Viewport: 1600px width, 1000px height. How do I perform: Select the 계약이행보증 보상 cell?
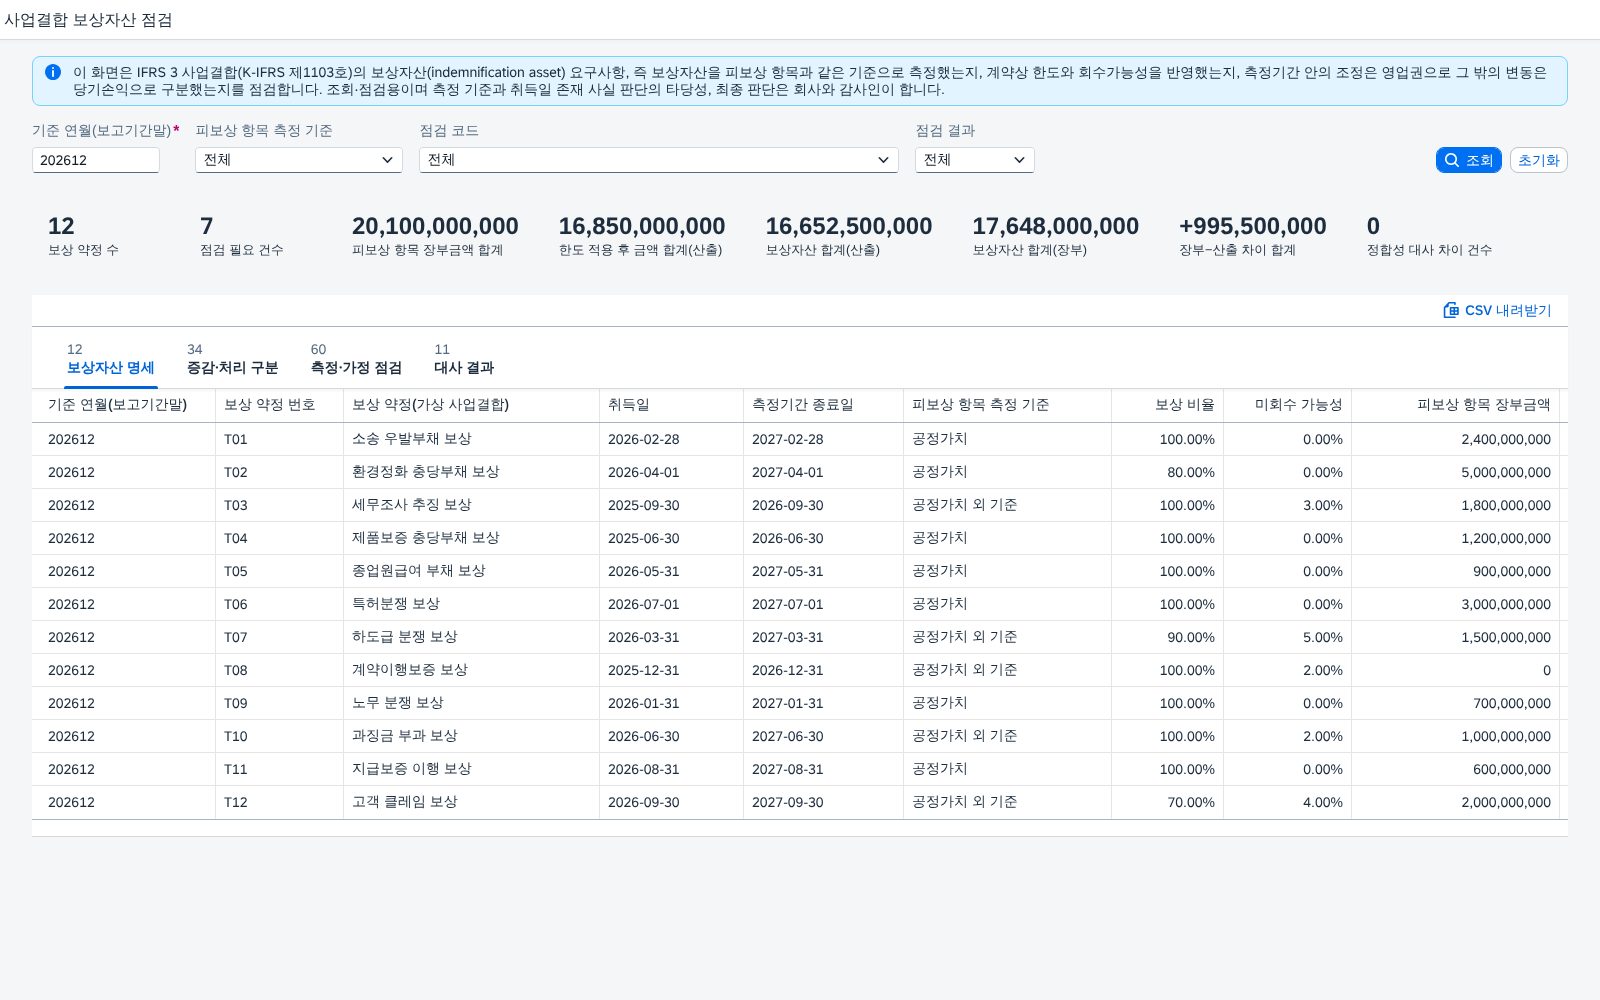click(x=472, y=670)
